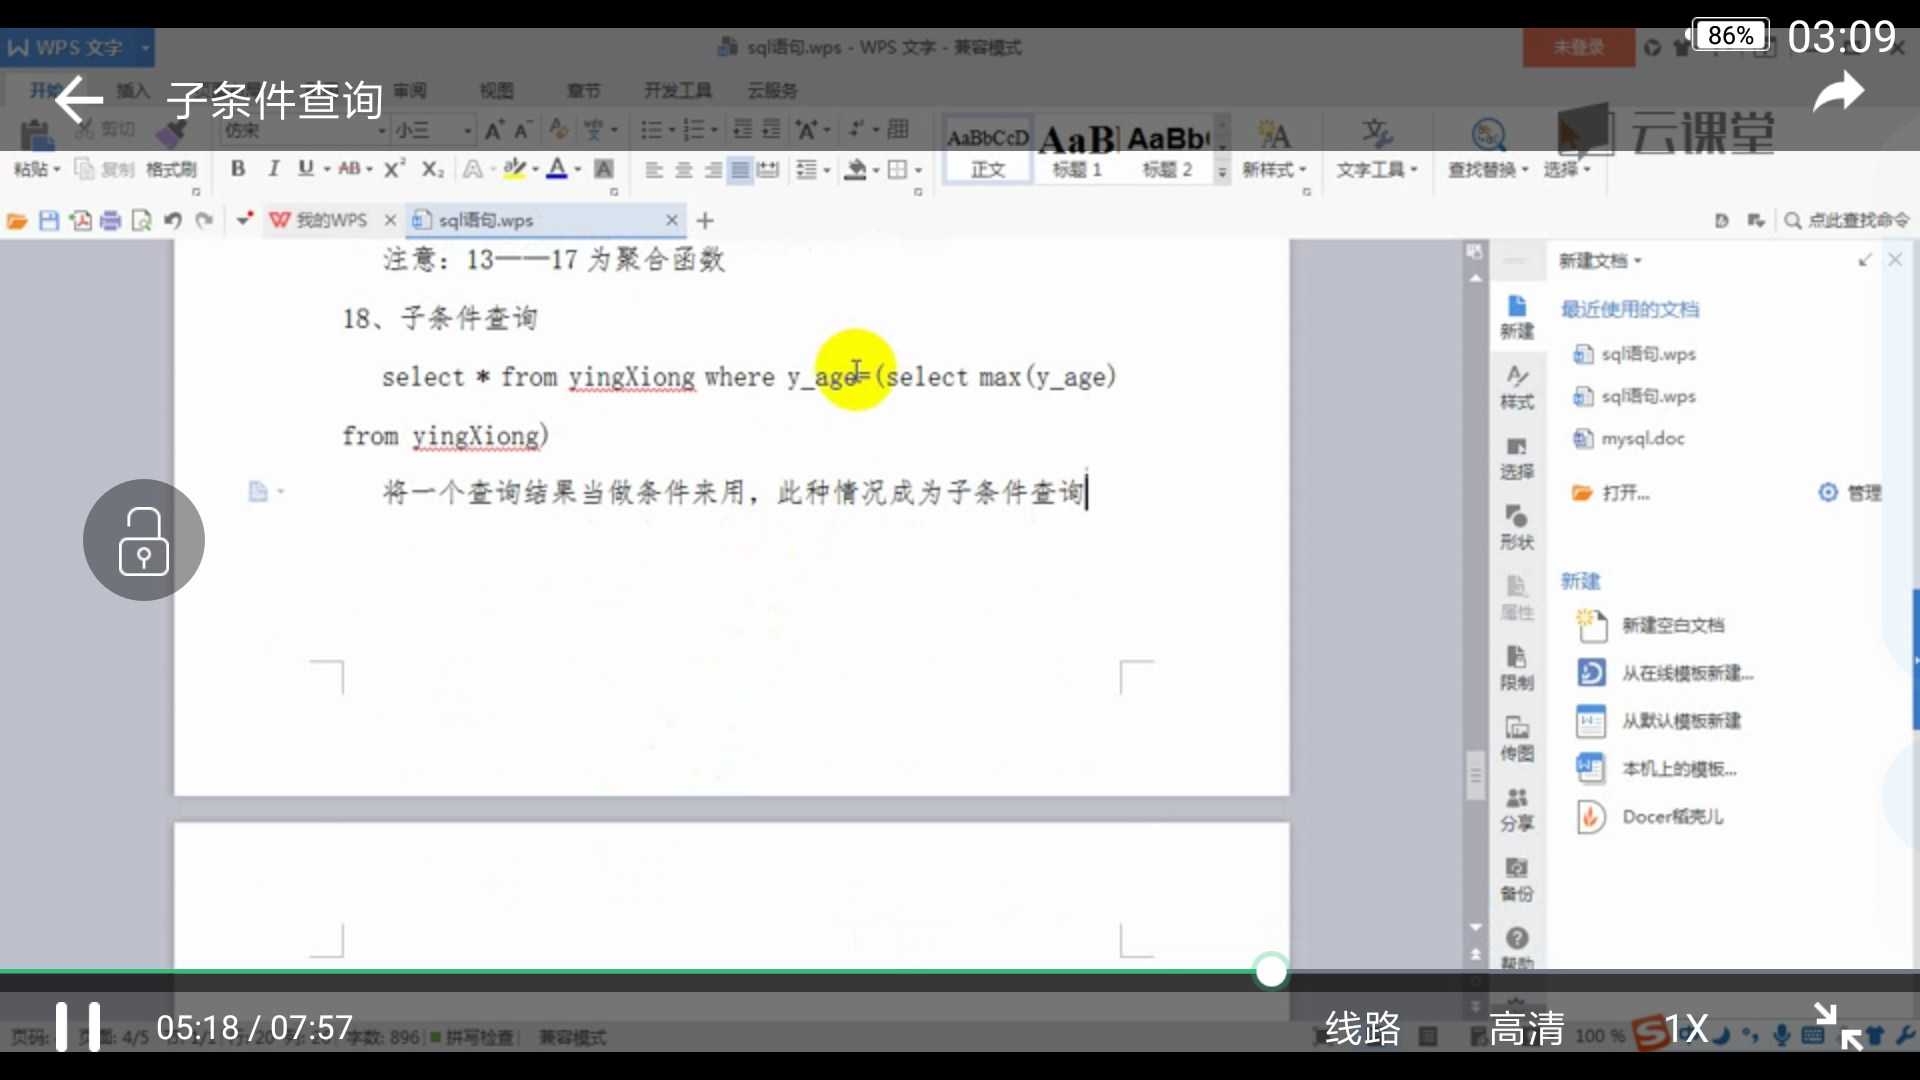Center align the text

pos(684,169)
